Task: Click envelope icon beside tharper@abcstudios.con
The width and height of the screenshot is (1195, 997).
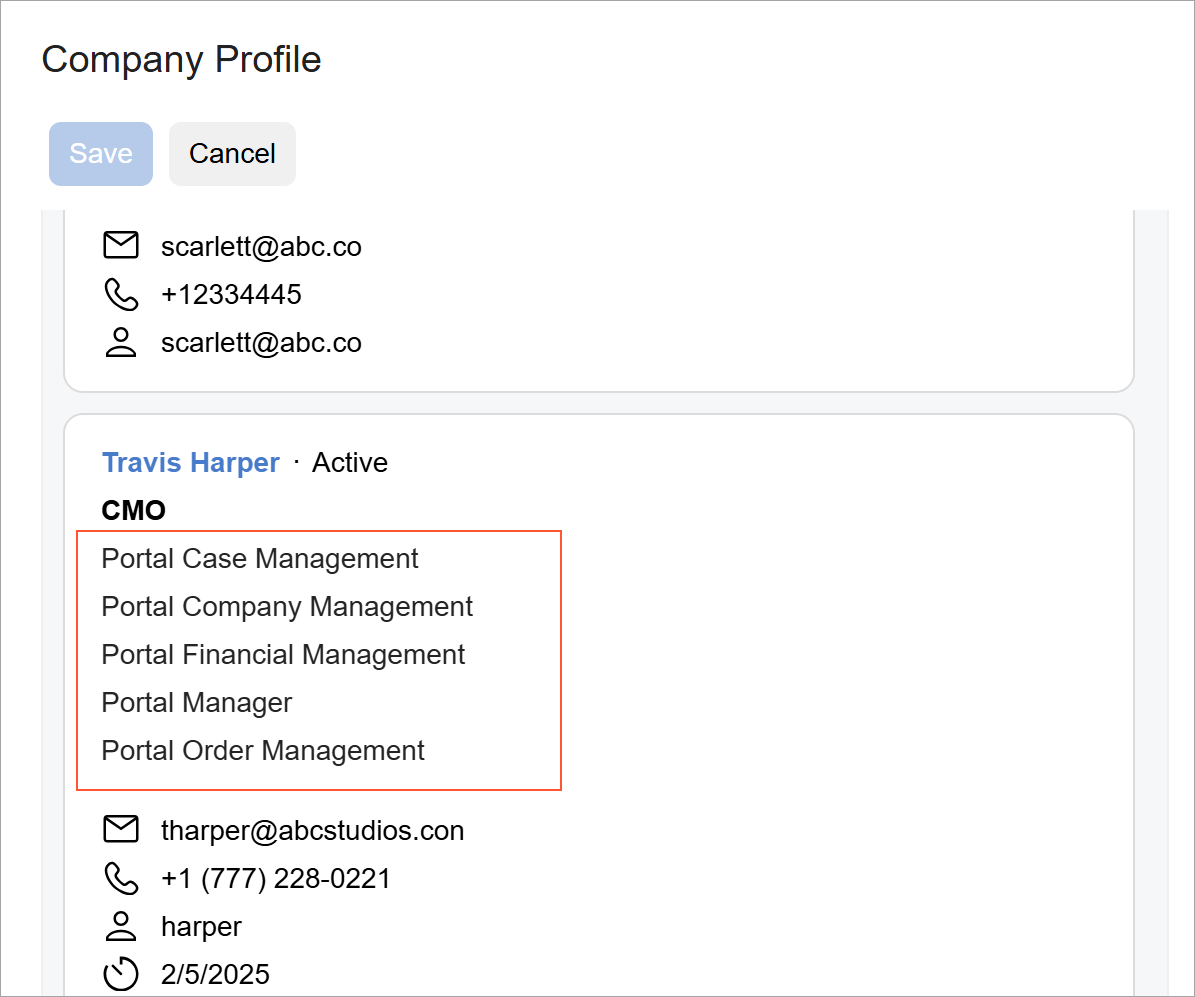Action: coord(120,829)
